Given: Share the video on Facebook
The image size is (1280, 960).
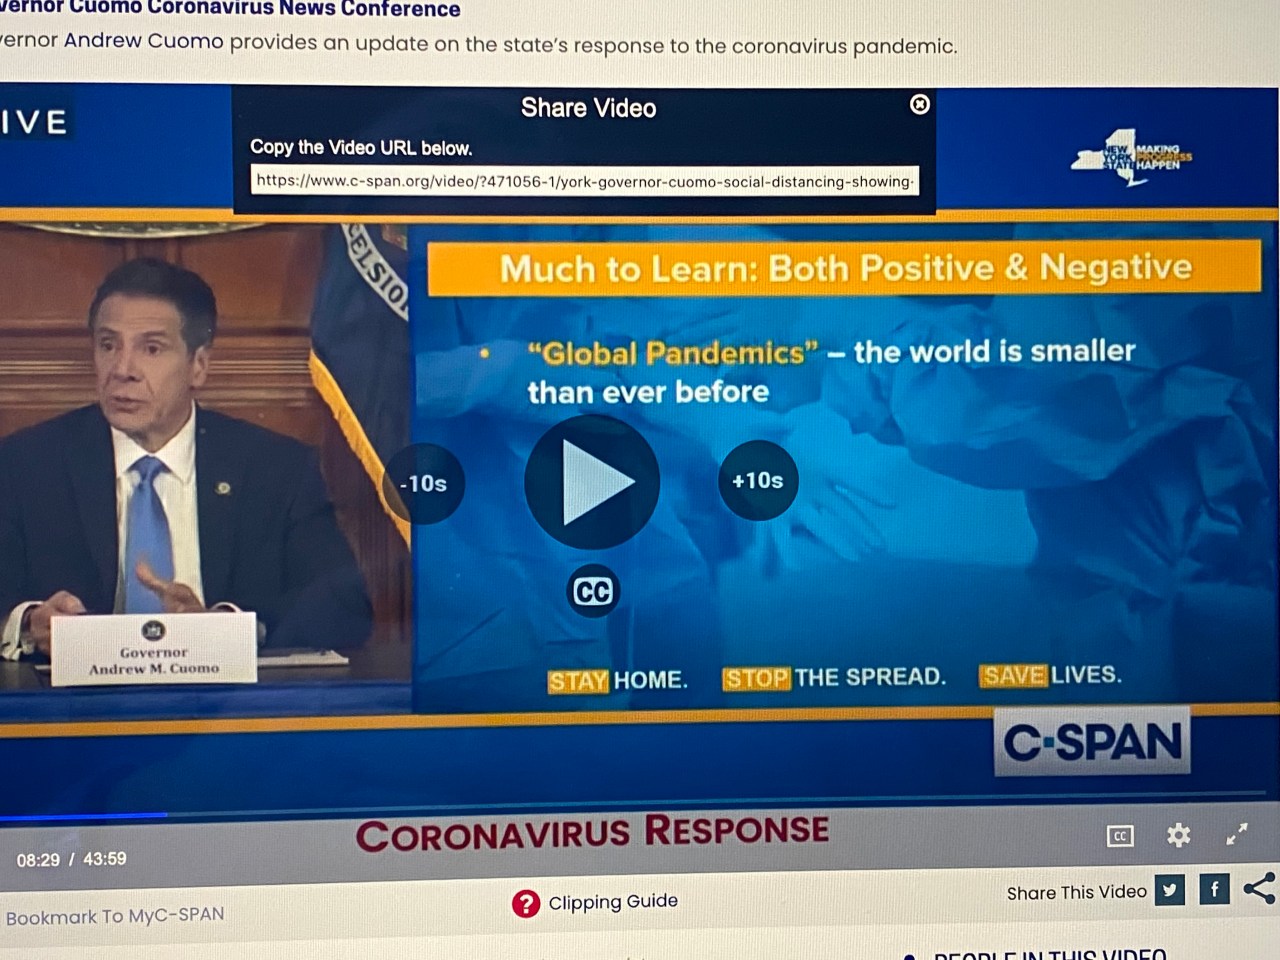Looking at the screenshot, I should click(1214, 888).
